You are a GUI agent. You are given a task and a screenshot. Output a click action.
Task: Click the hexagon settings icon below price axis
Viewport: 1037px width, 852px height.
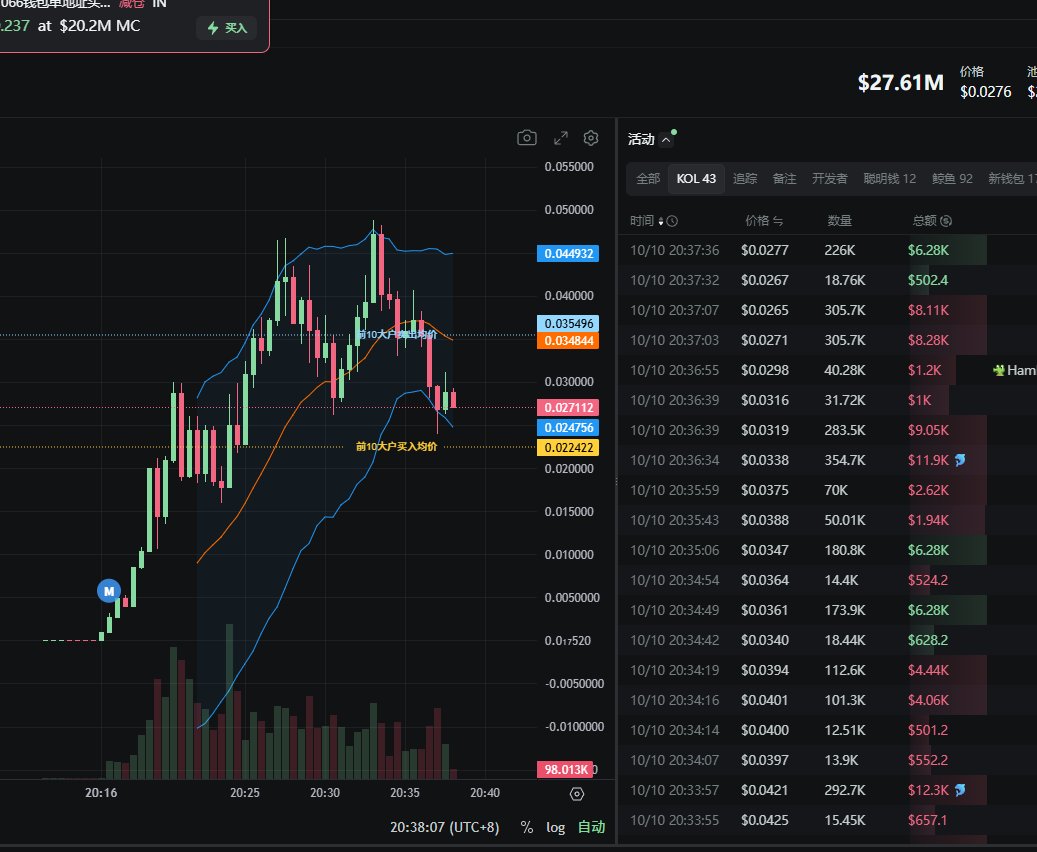pyautogui.click(x=576, y=794)
